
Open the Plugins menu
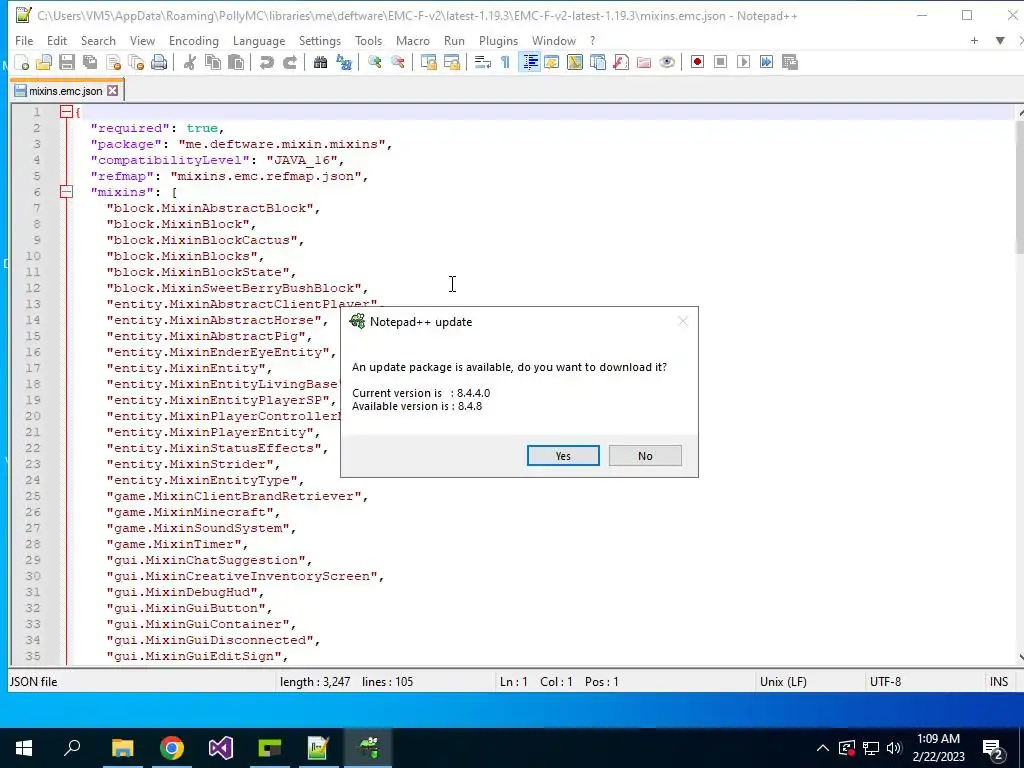498,40
